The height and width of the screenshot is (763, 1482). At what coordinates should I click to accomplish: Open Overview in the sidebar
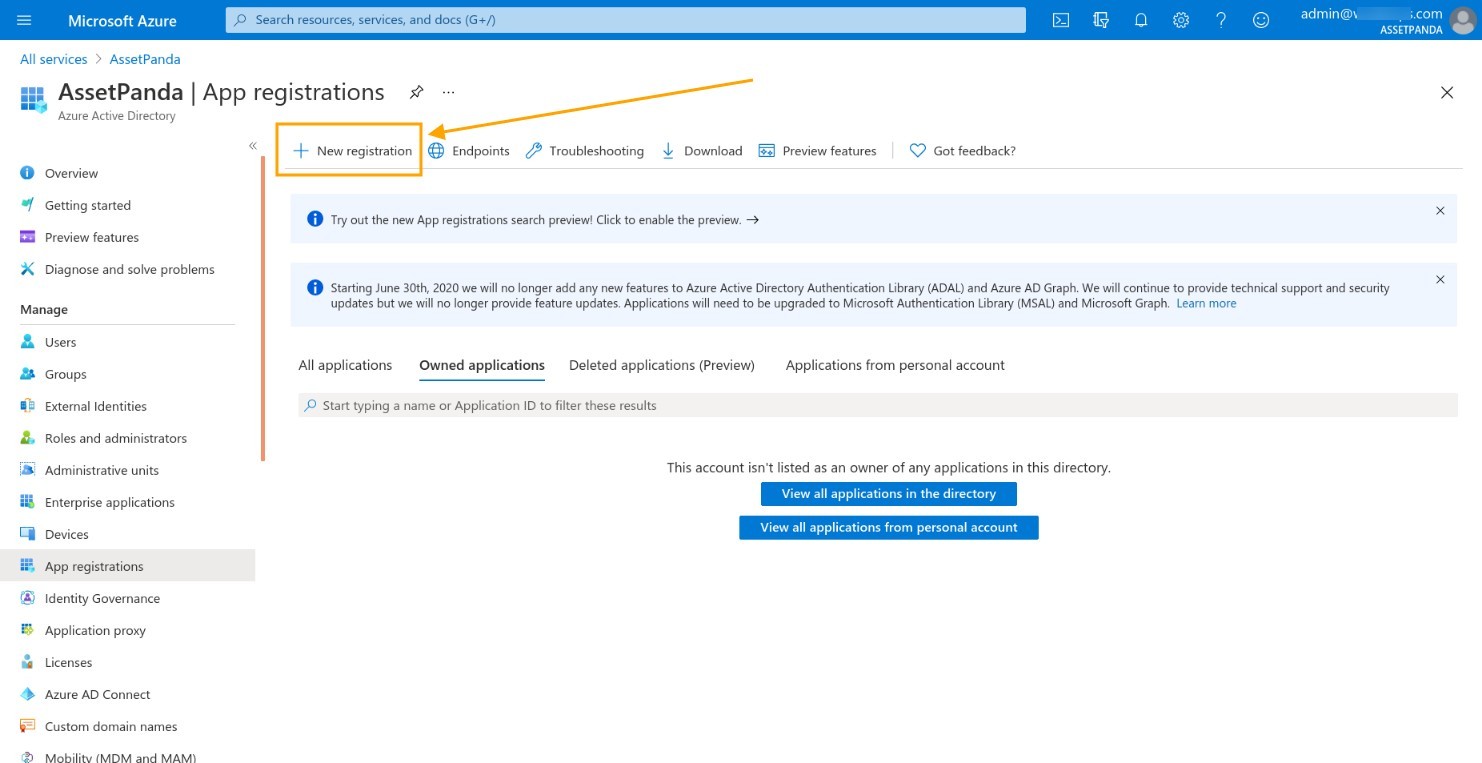click(x=71, y=173)
